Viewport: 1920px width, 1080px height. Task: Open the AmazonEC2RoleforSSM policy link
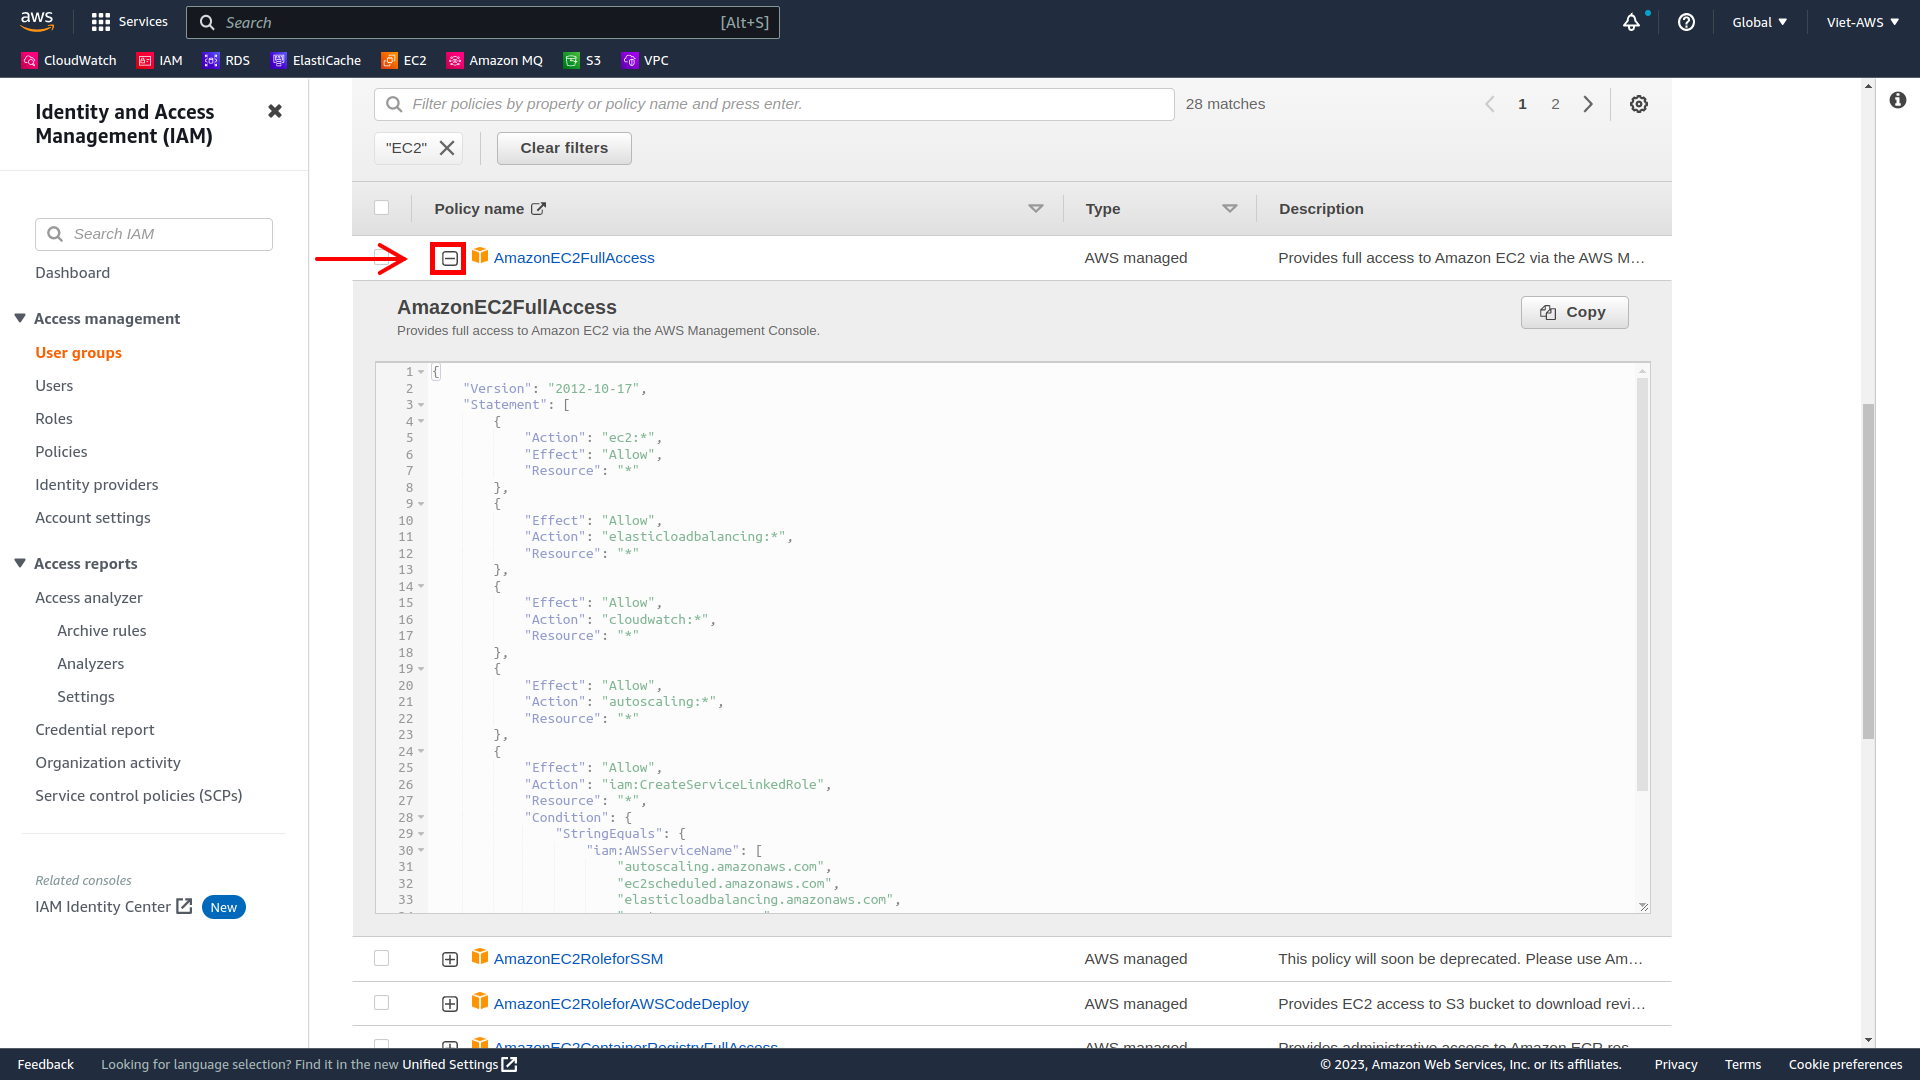tap(578, 959)
